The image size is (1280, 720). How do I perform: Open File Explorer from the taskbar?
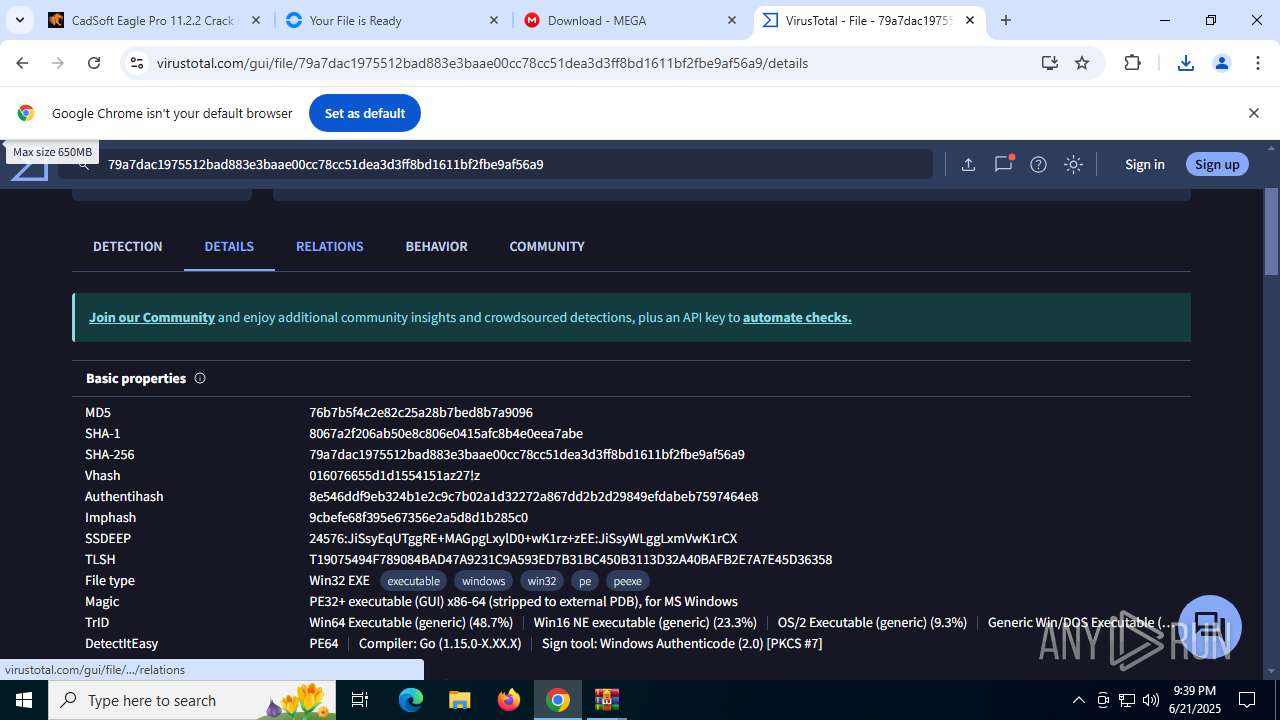459,700
